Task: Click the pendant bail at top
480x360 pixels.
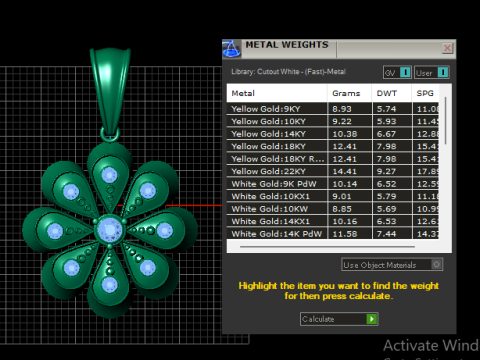Action: pos(110,93)
